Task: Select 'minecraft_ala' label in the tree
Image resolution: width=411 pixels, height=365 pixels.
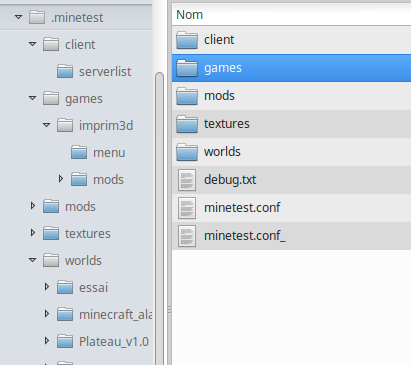Action: pos(115,314)
